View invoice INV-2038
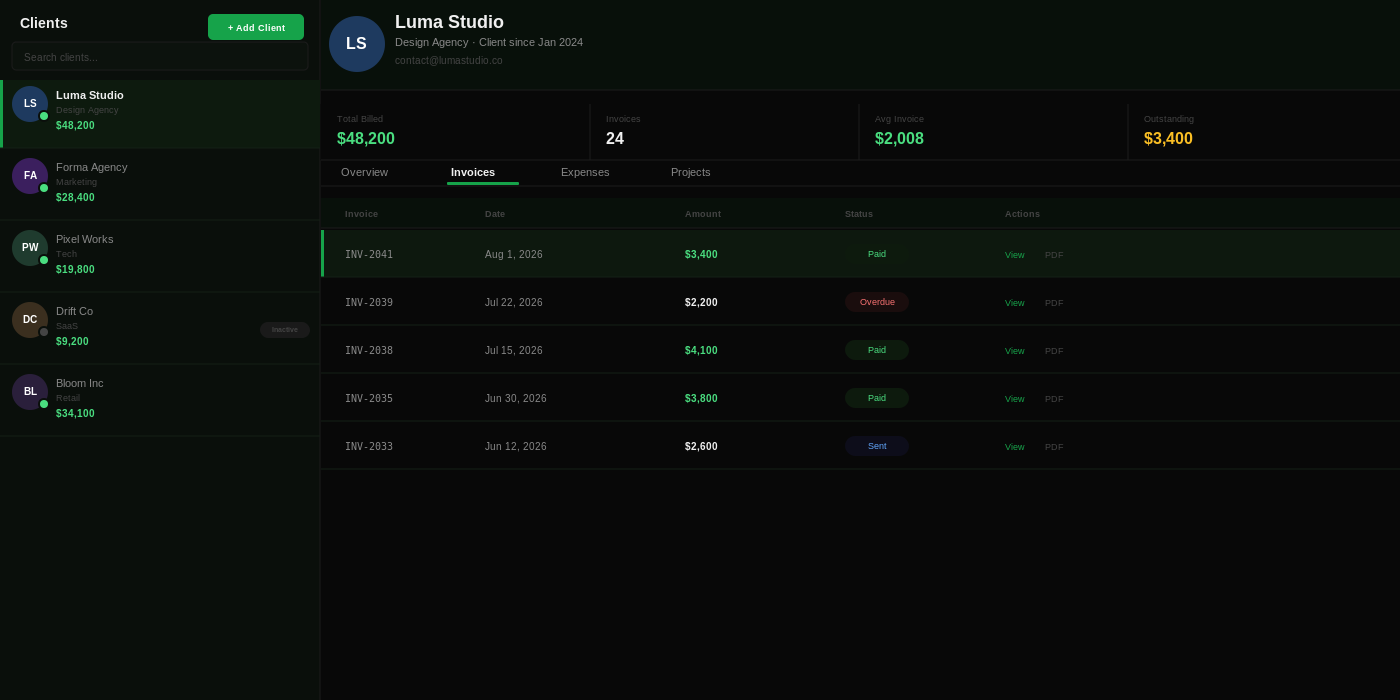The image size is (1400, 700). point(1014,351)
